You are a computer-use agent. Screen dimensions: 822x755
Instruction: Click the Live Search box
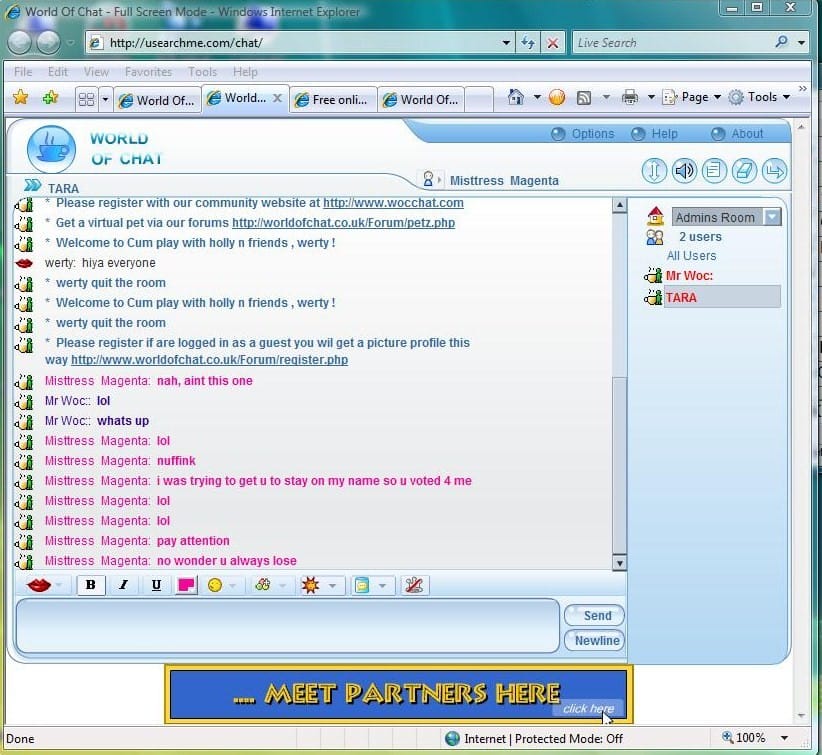click(x=673, y=42)
